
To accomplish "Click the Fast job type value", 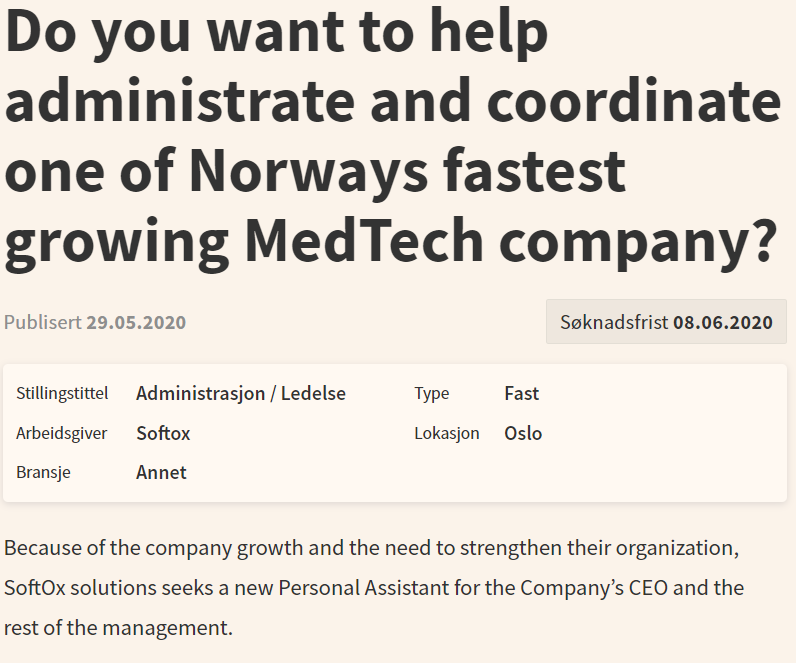I will tap(521, 393).
